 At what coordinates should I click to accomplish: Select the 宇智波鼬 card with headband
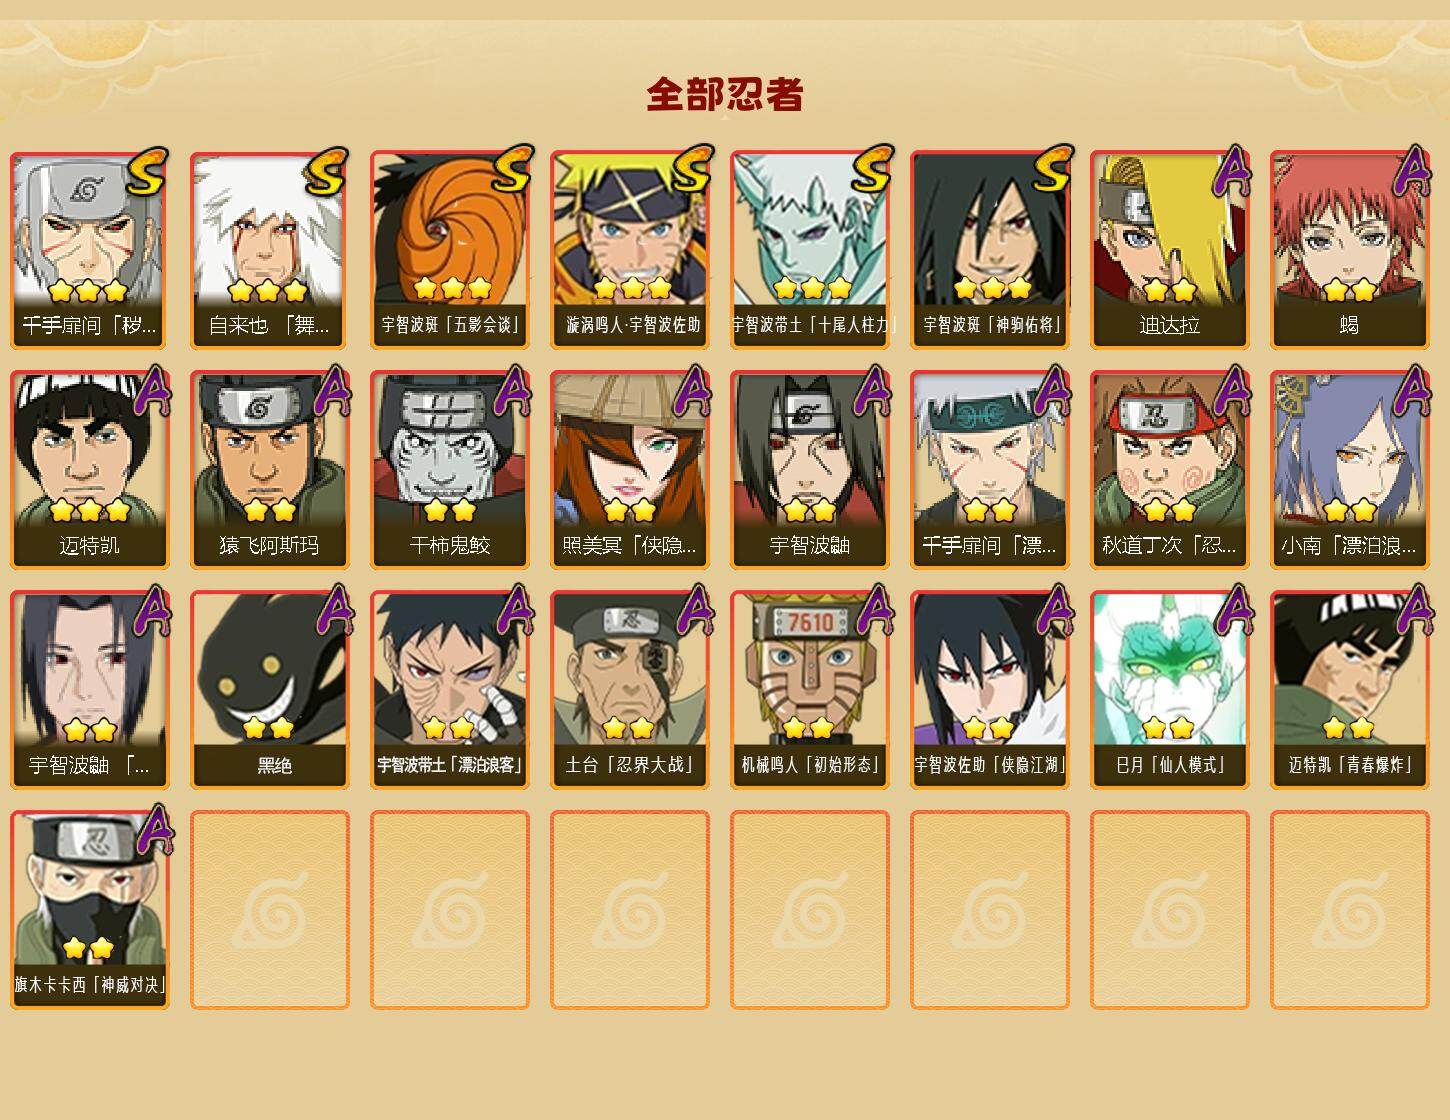(810, 470)
